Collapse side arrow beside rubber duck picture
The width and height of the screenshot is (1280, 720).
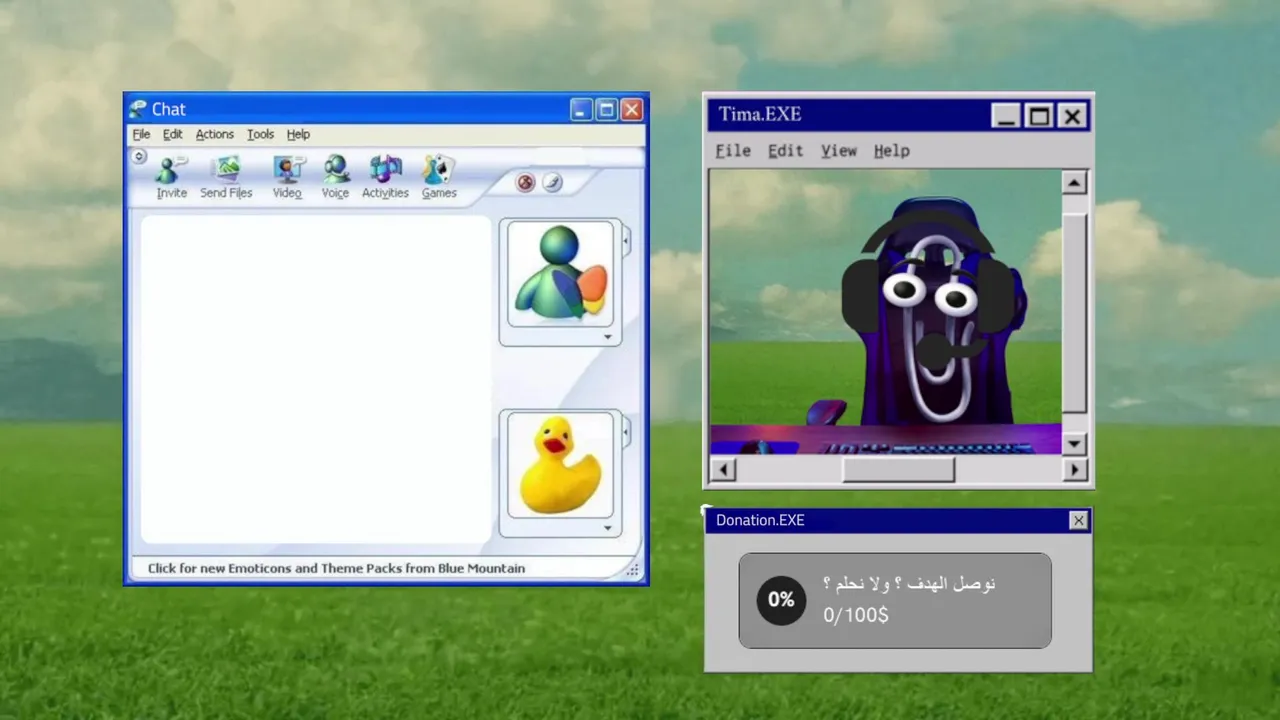pyautogui.click(x=626, y=432)
